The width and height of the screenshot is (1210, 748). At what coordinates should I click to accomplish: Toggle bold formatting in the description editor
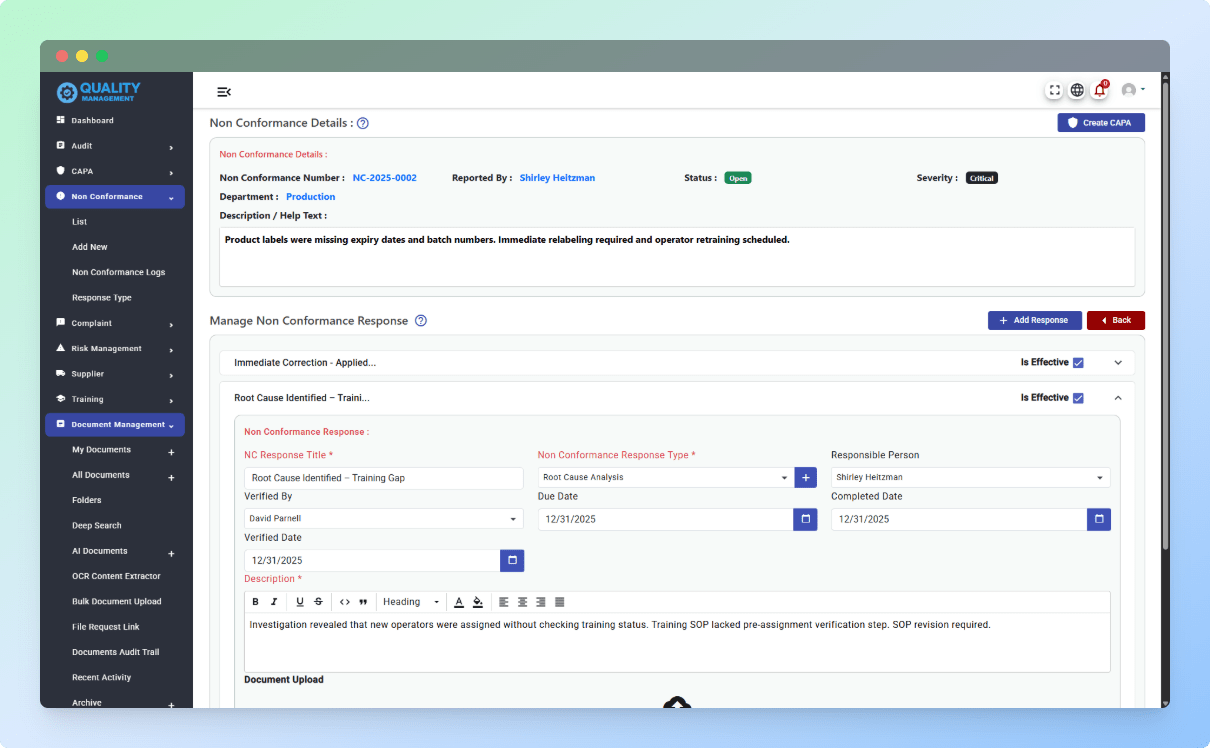(x=255, y=601)
